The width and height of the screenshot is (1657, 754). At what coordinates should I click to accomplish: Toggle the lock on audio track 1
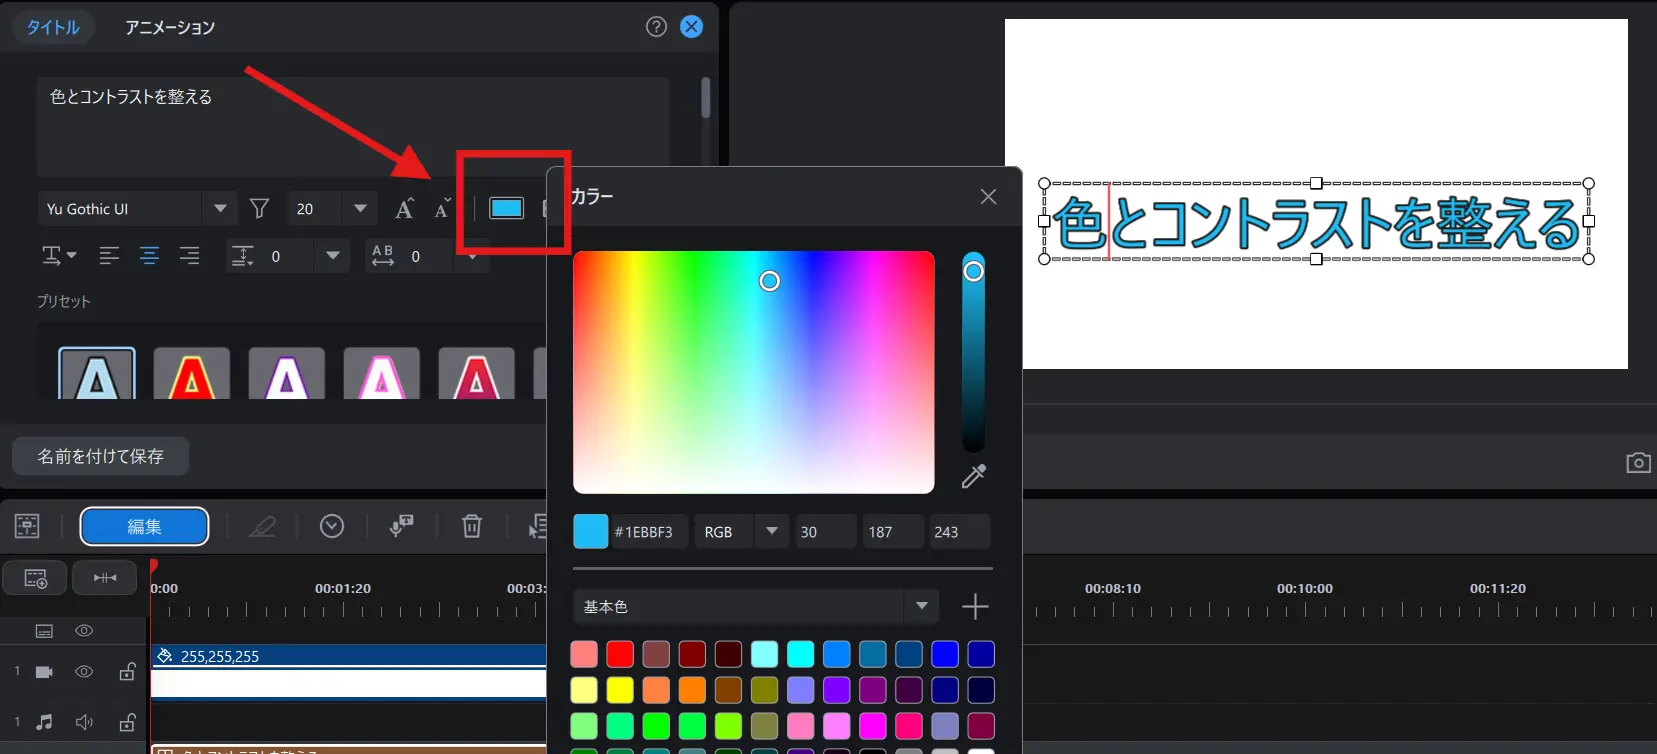click(127, 722)
